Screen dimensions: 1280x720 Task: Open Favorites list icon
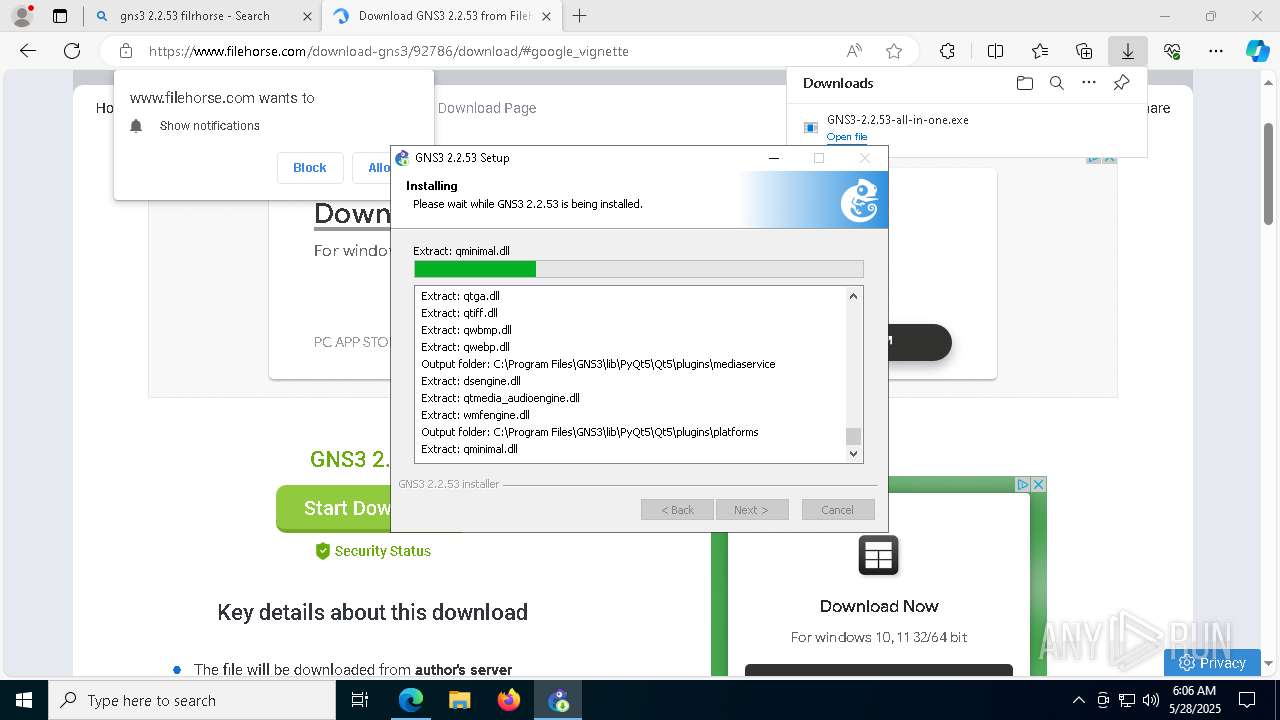click(1040, 51)
